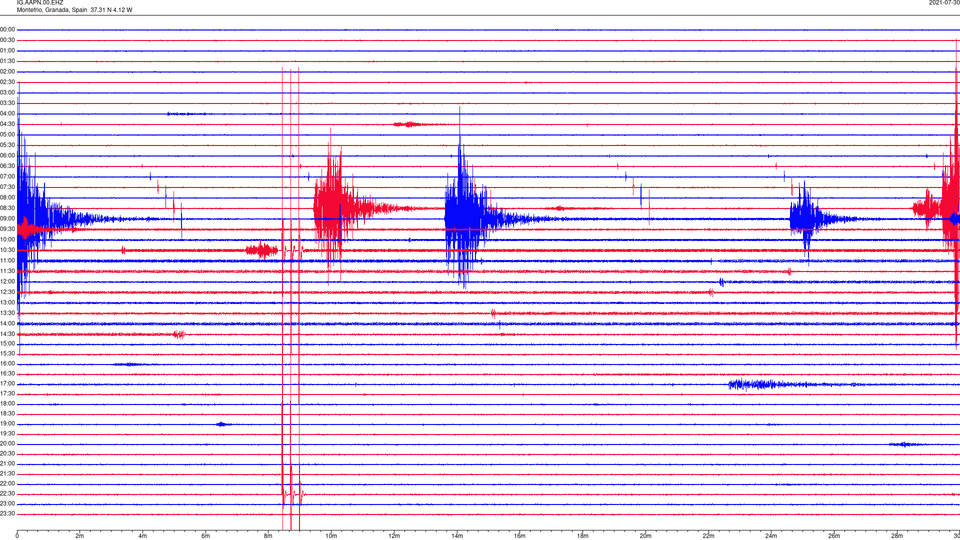Select the 05:00 trace time label
The width and height of the screenshot is (960, 540).
click(7, 135)
